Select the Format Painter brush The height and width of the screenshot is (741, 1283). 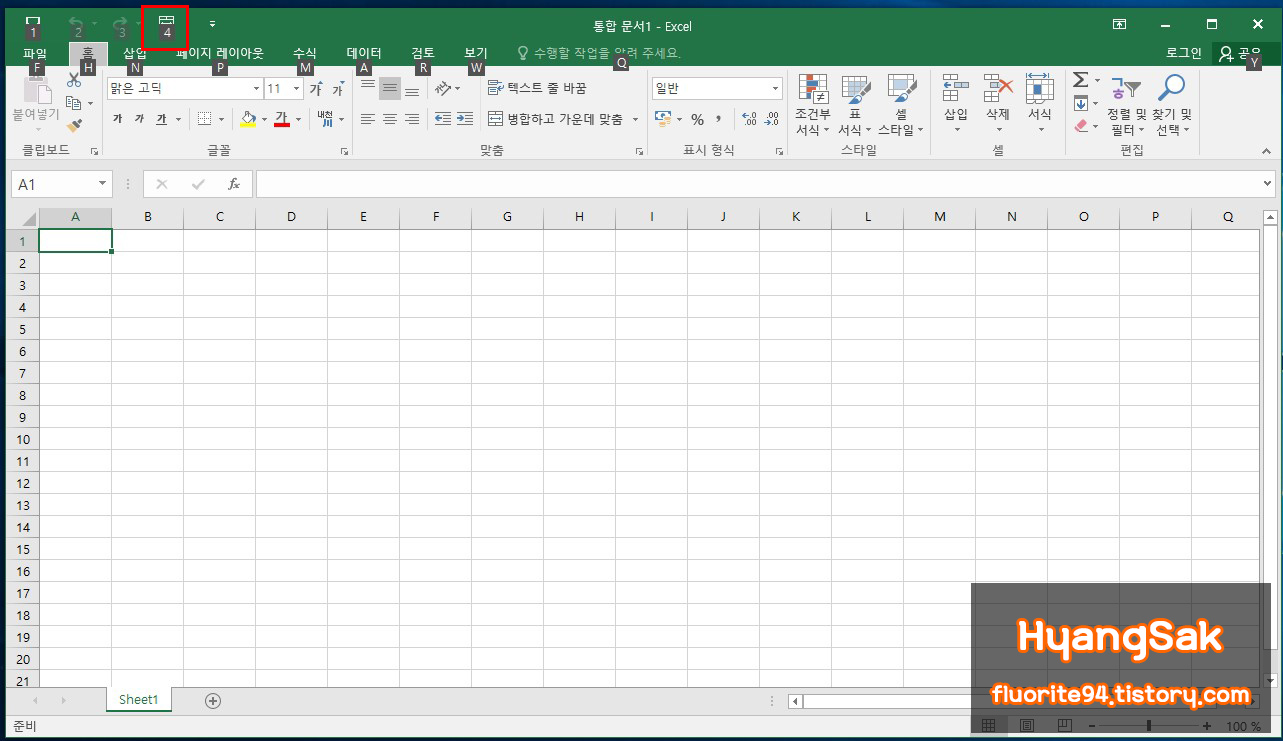[74, 125]
